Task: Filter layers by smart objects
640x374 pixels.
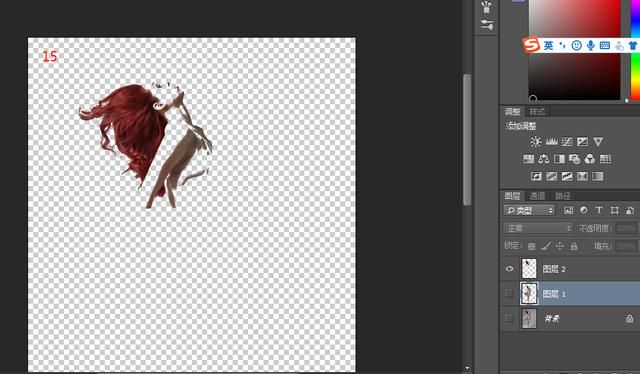Action: 630,210
